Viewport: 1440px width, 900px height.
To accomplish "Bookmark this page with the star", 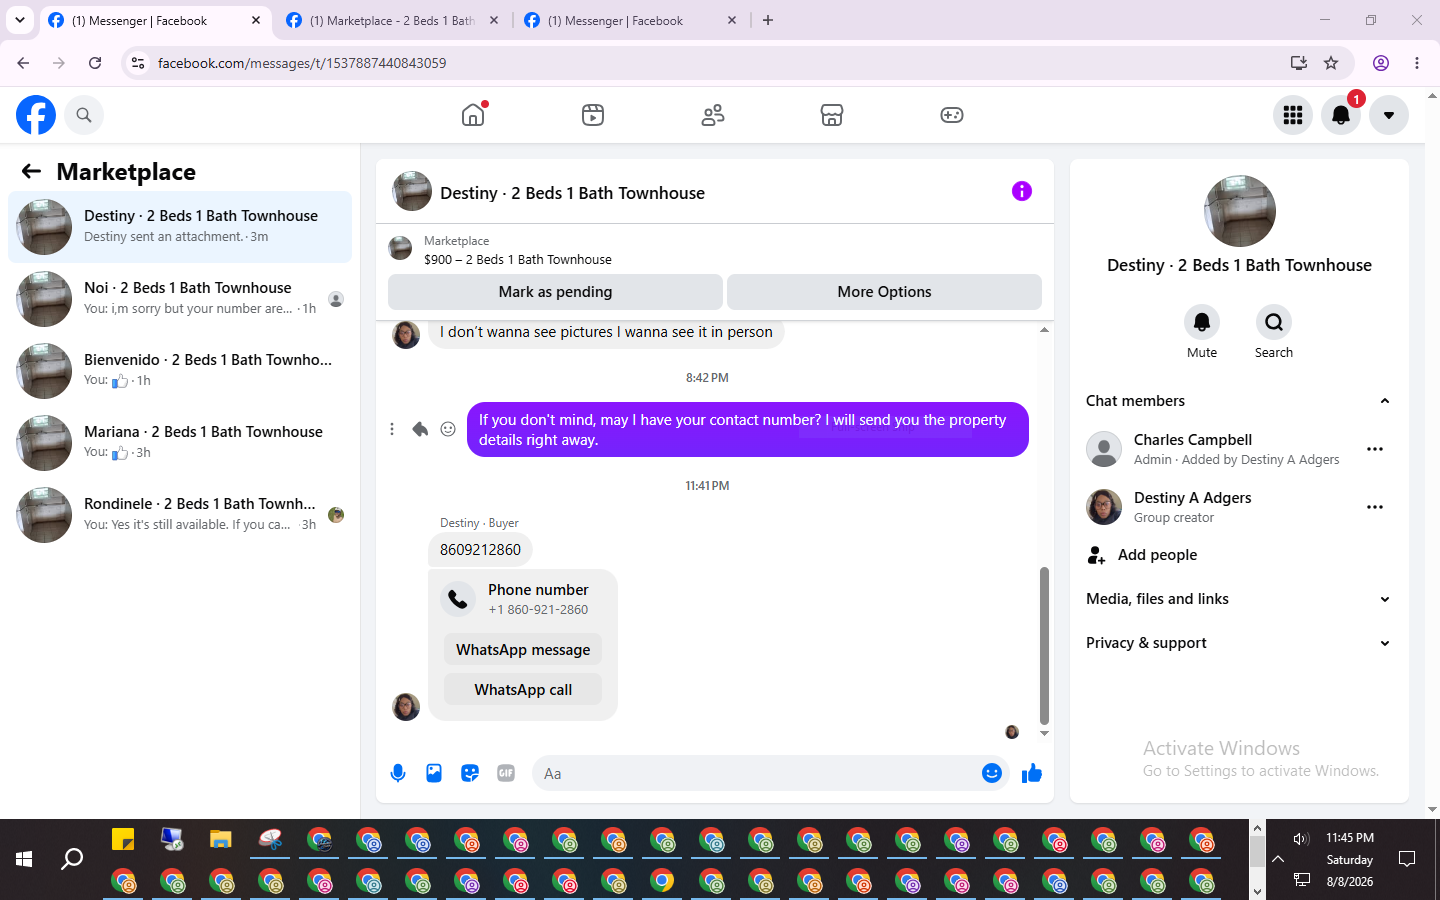I will [x=1331, y=63].
